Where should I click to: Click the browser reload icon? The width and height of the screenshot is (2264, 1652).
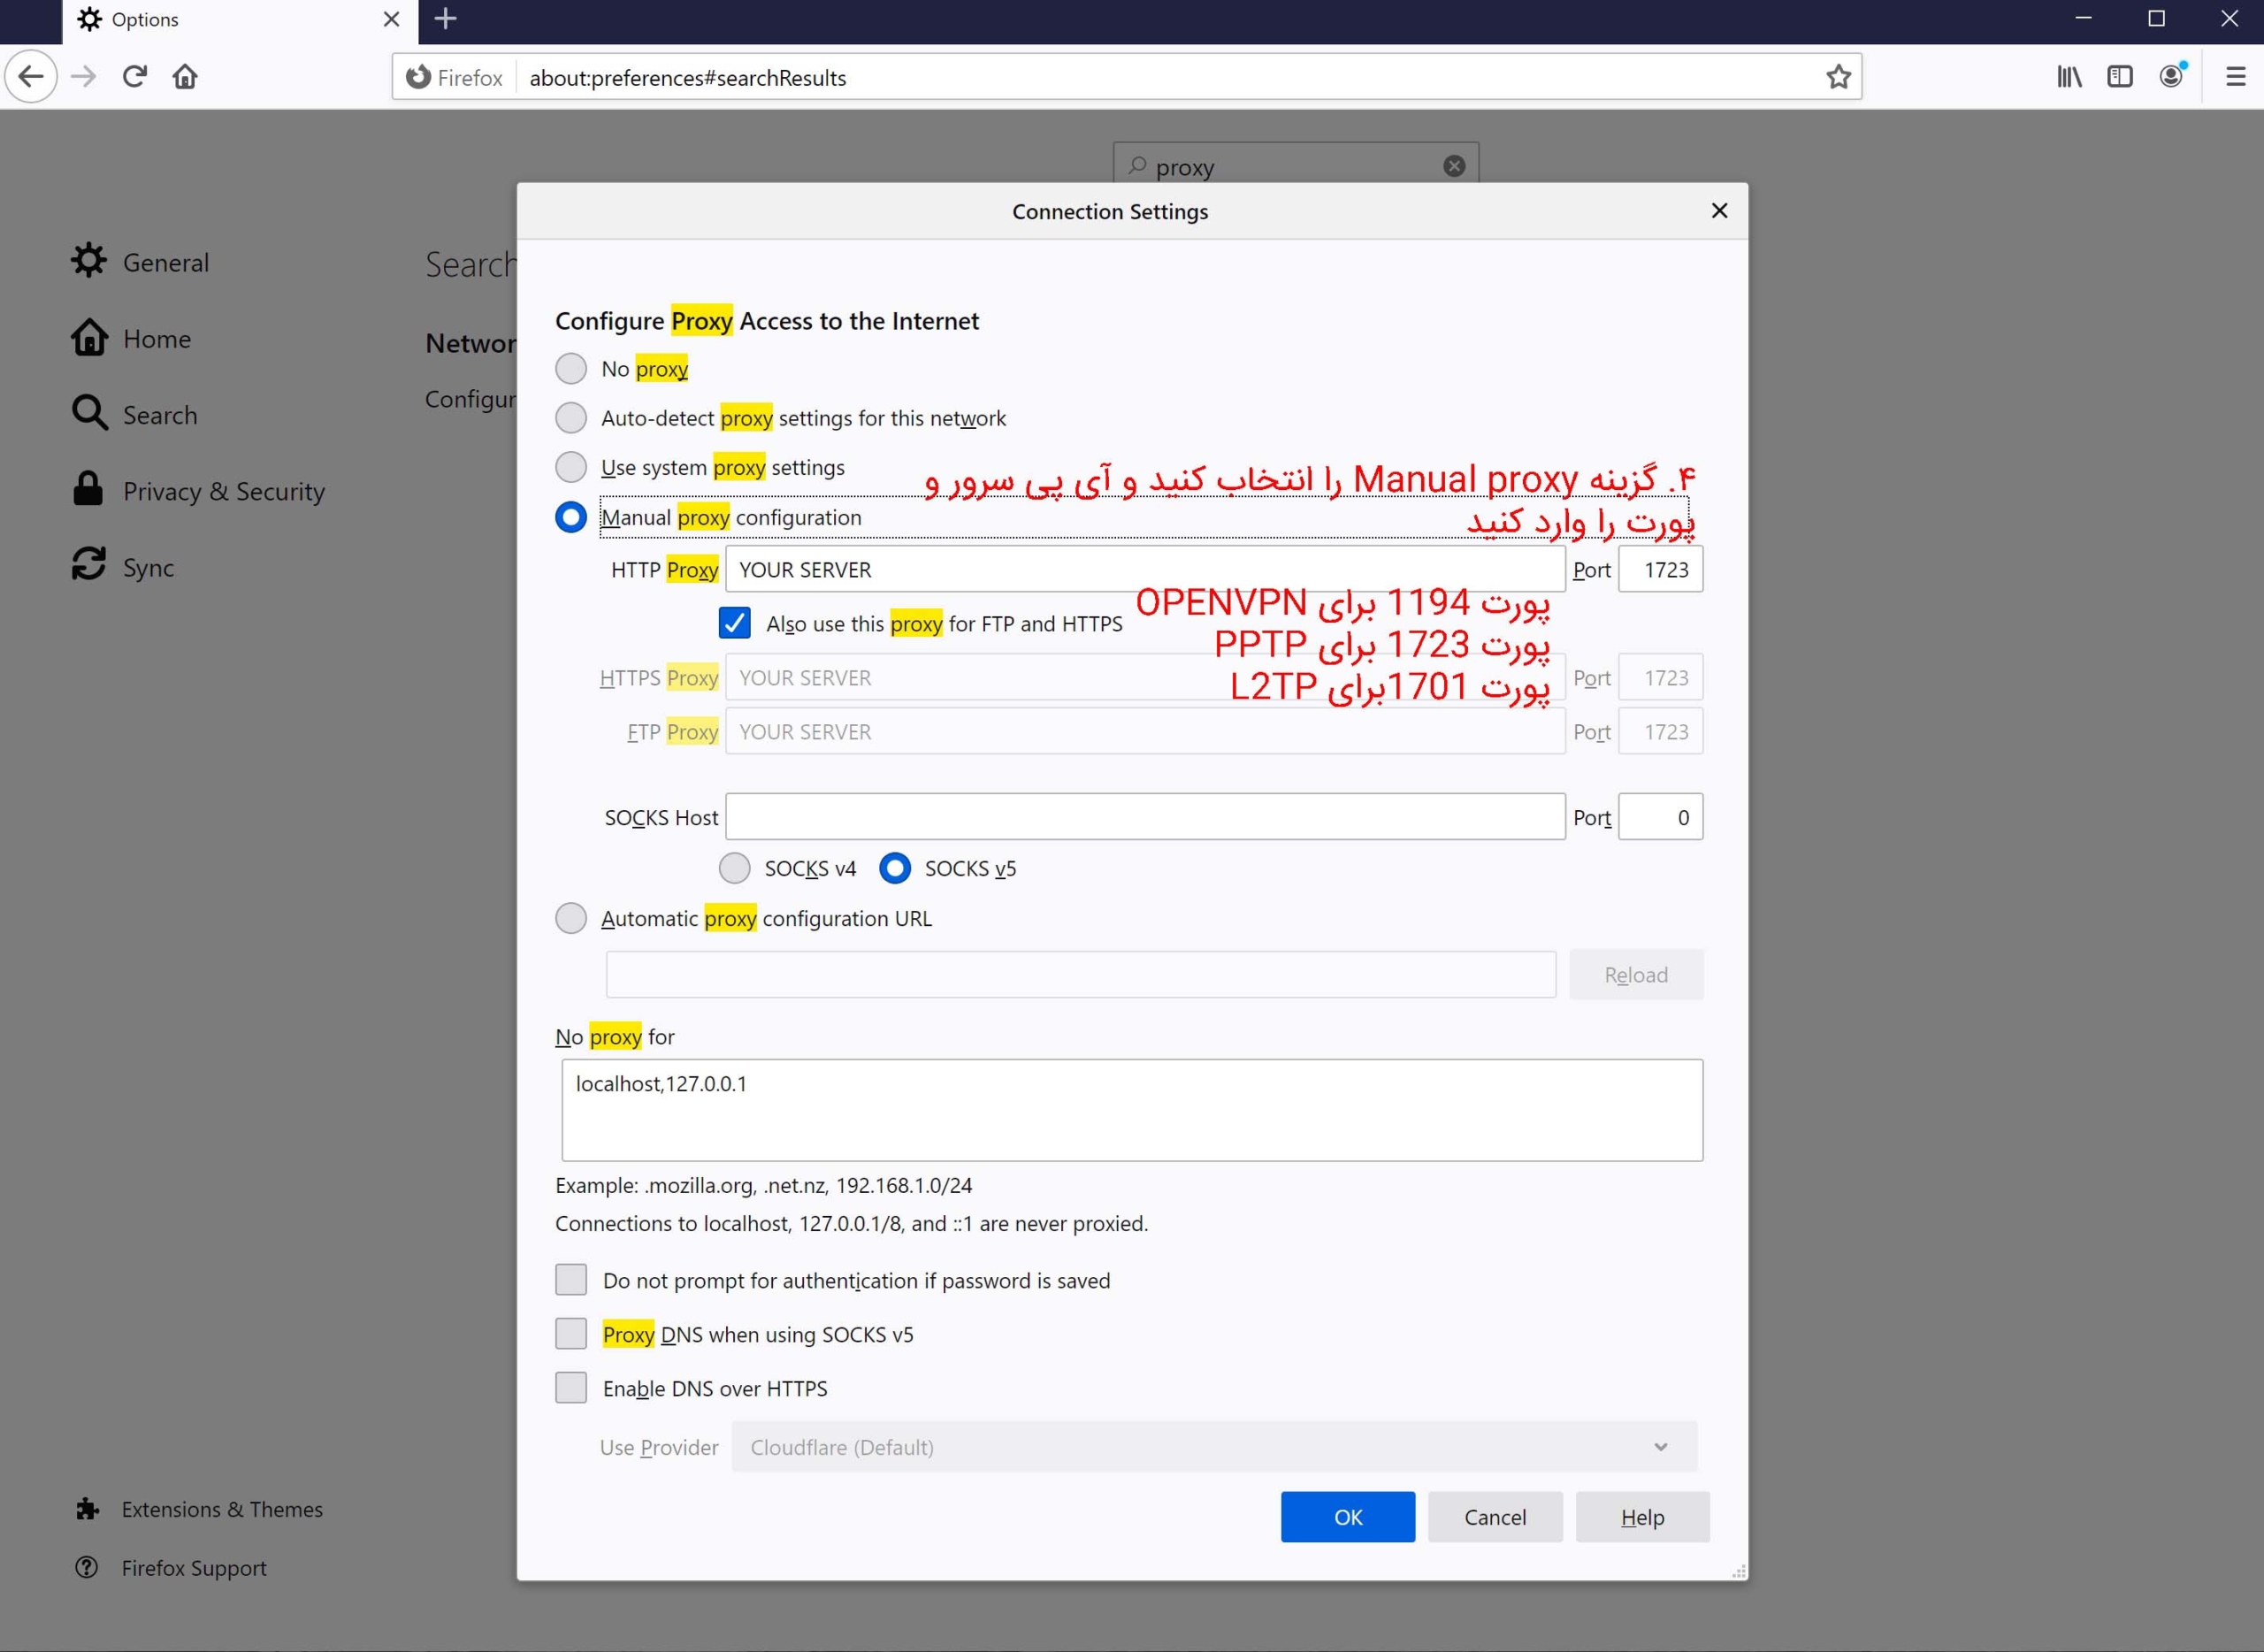135,77
